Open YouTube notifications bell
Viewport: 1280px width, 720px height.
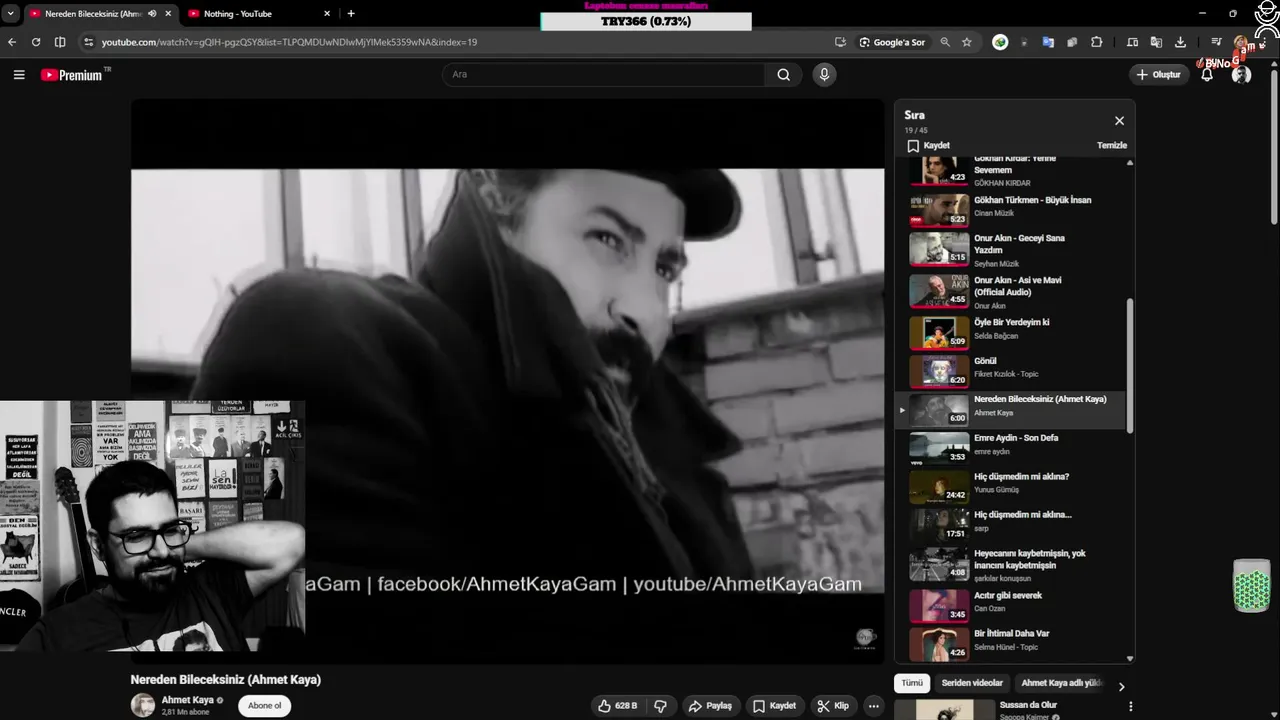coord(1207,75)
